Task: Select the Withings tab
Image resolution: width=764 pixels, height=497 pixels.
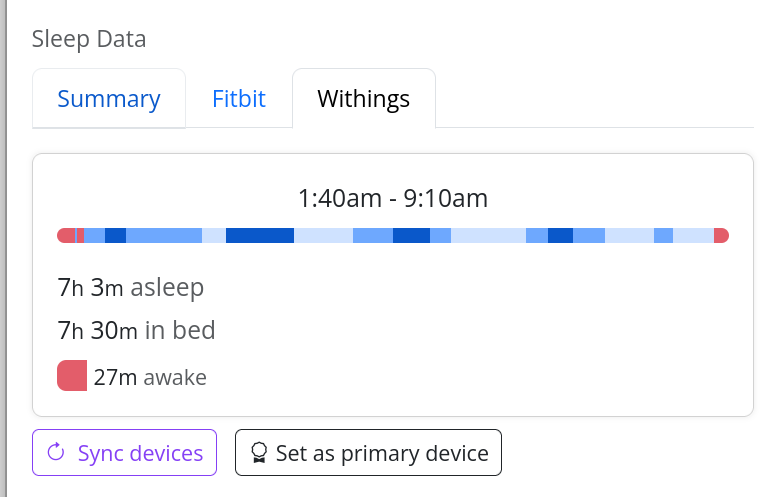Action: click(x=363, y=99)
